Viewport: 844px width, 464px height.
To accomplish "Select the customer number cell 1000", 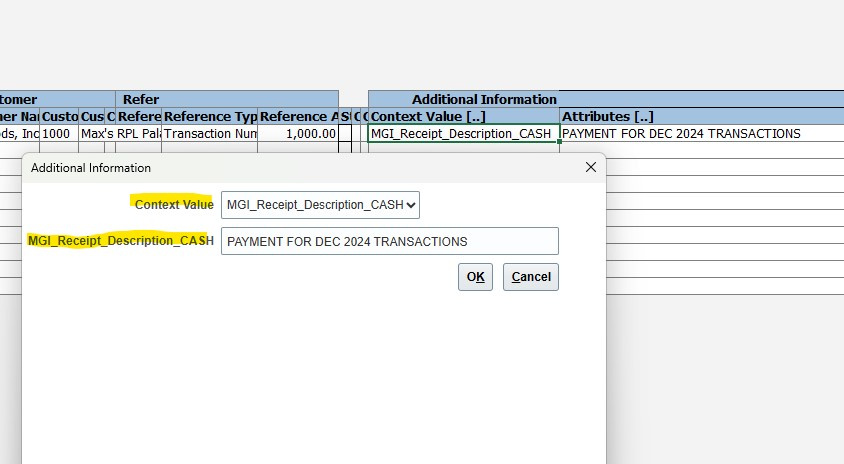I will coord(59,133).
